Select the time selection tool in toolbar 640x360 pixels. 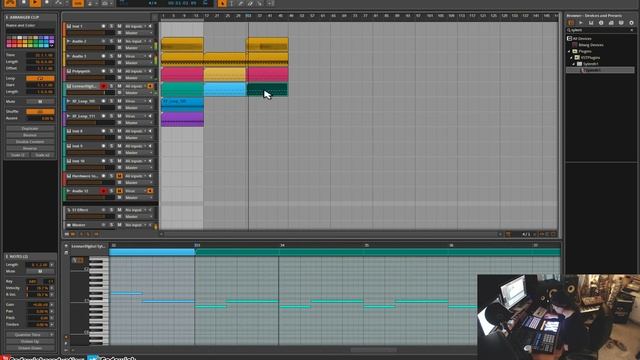tap(231, 3)
